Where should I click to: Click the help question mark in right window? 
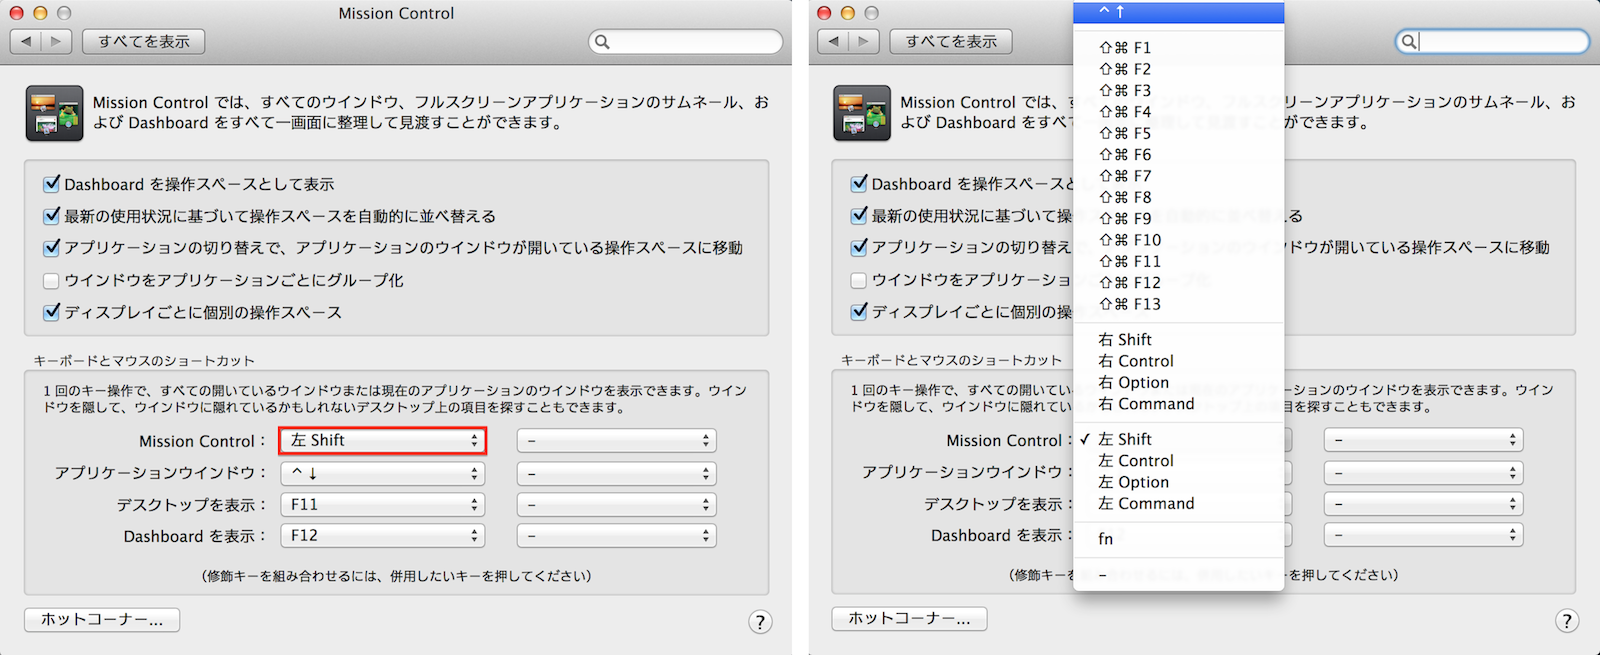(x=1567, y=621)
